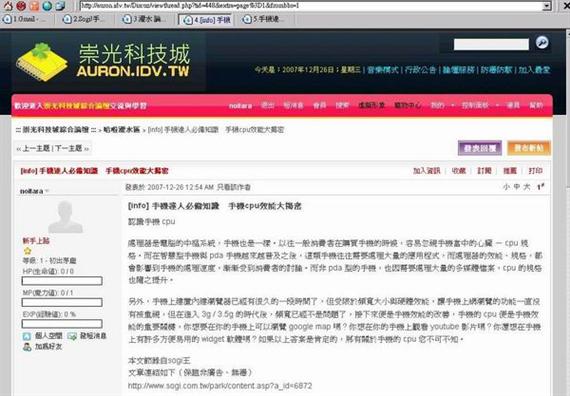Switch to the '2 Sogi!手' browser tab
This screenshot has width=570, height=396.
coord(83,19)
